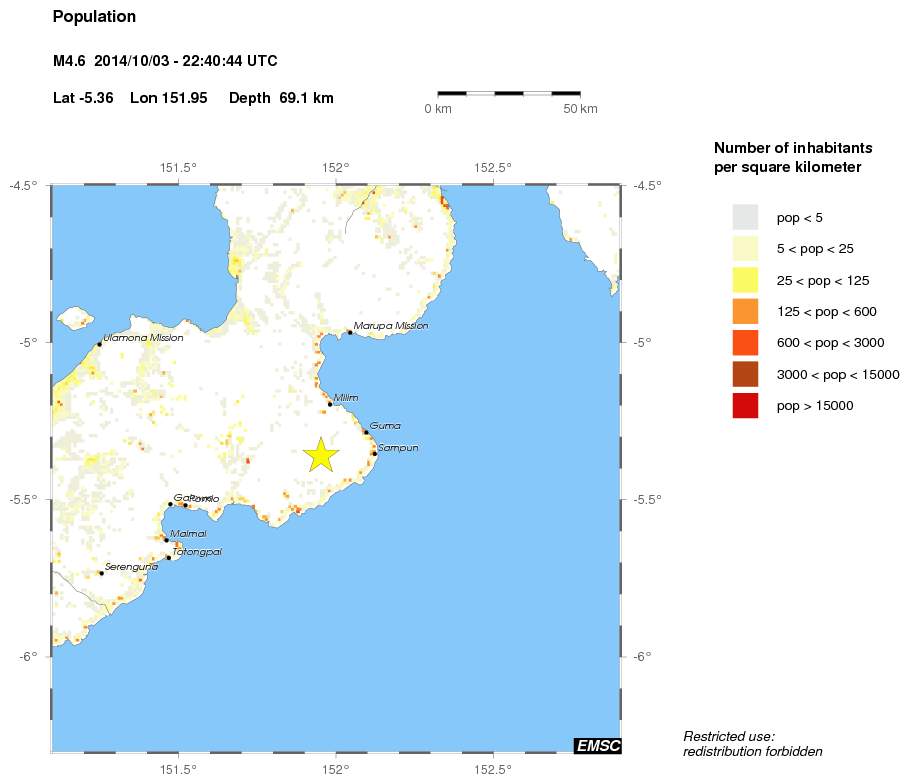Image resolution: width=910 pixels, height=784 pixels.
Task: Click the '600 < pop < 3000' legend swatch
Action: 745,343
